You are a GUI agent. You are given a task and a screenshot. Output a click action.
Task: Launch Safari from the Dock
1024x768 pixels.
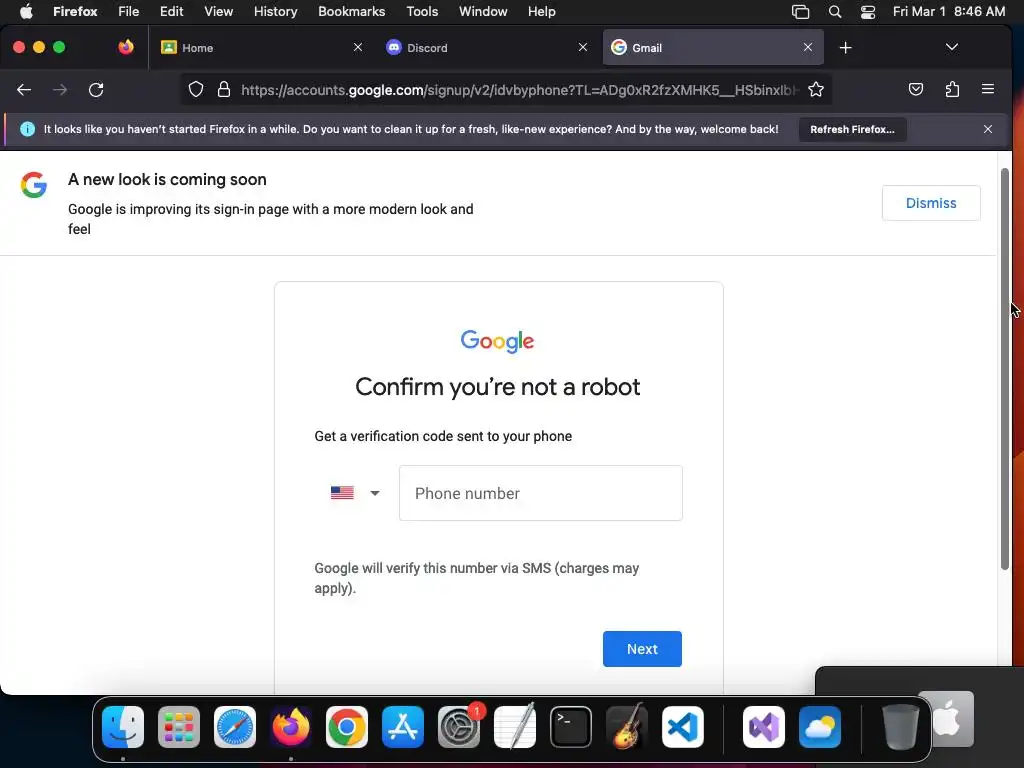pos(235,727)
